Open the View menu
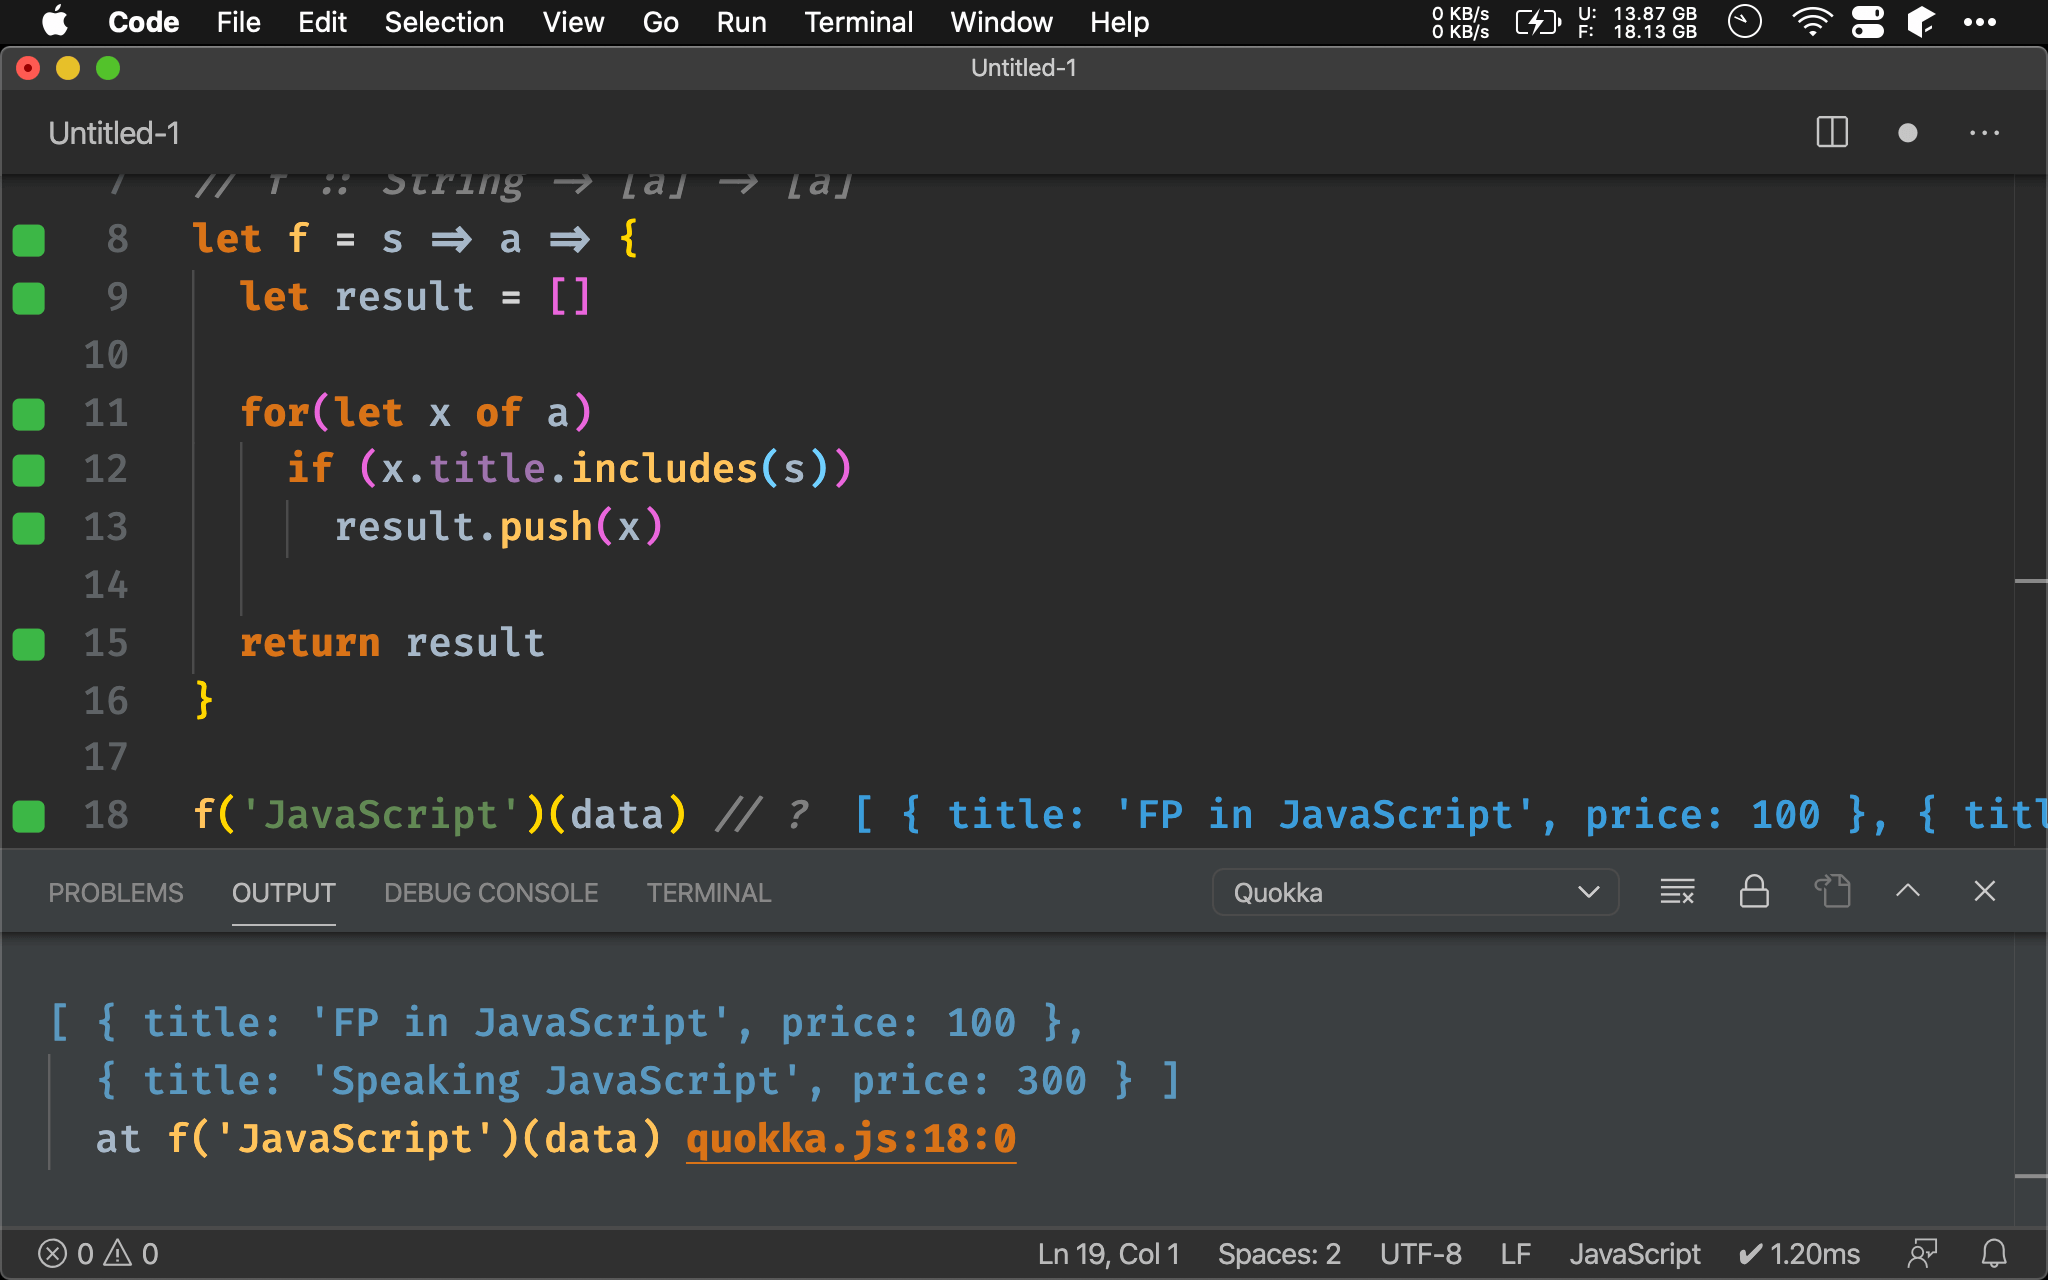2048x1280 pixels. (x=573, y=22)
